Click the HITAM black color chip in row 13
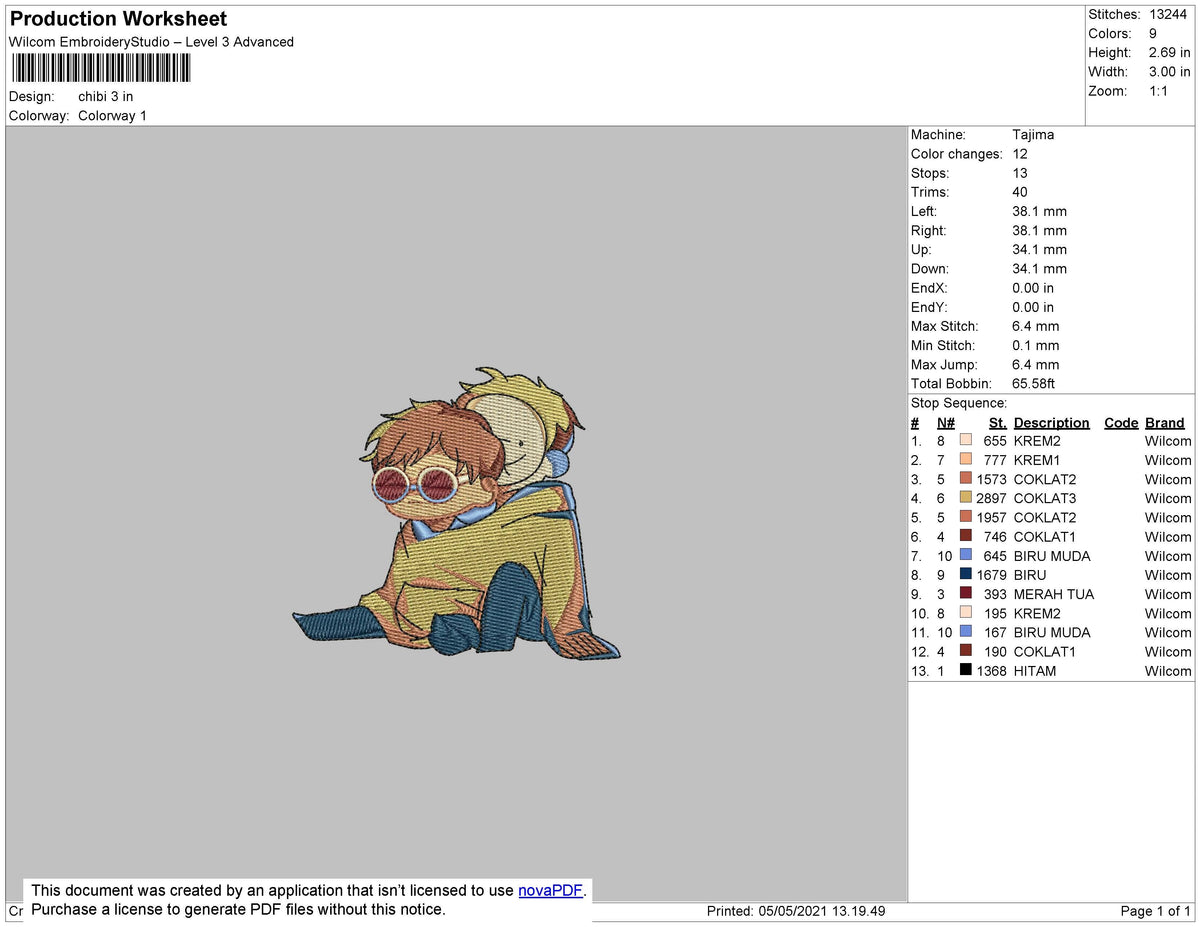 [x=966, y=671]
